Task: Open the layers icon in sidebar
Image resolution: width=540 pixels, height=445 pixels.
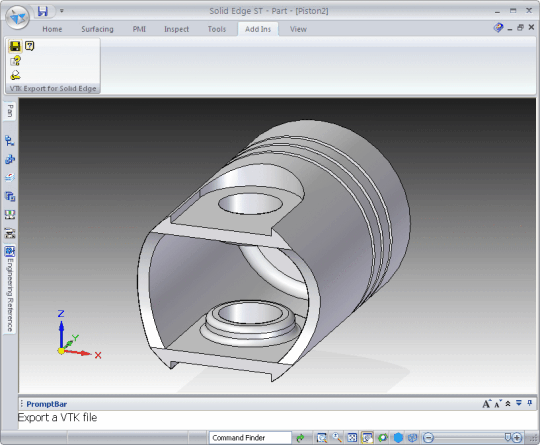Action: (x=10, y=178)
